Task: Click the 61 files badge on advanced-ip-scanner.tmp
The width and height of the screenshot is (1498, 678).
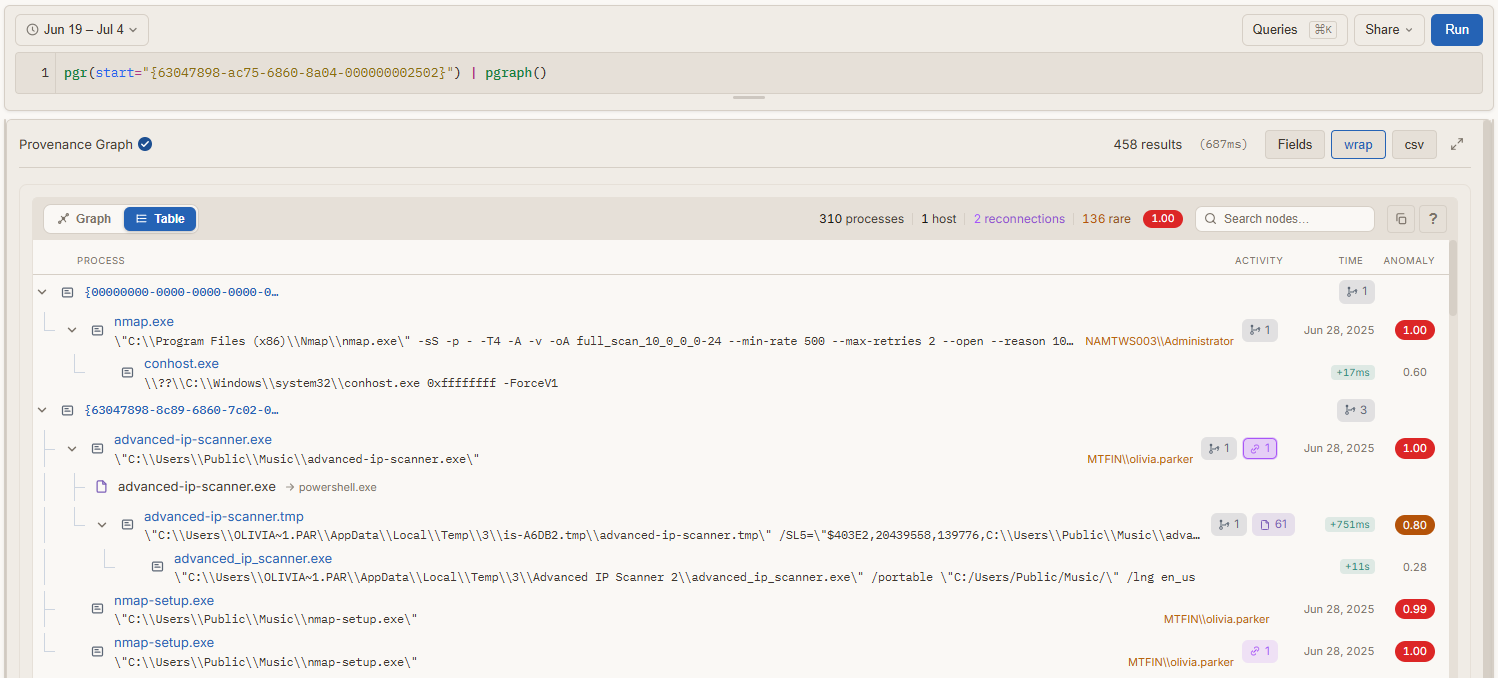Action: pos(1273,524)
